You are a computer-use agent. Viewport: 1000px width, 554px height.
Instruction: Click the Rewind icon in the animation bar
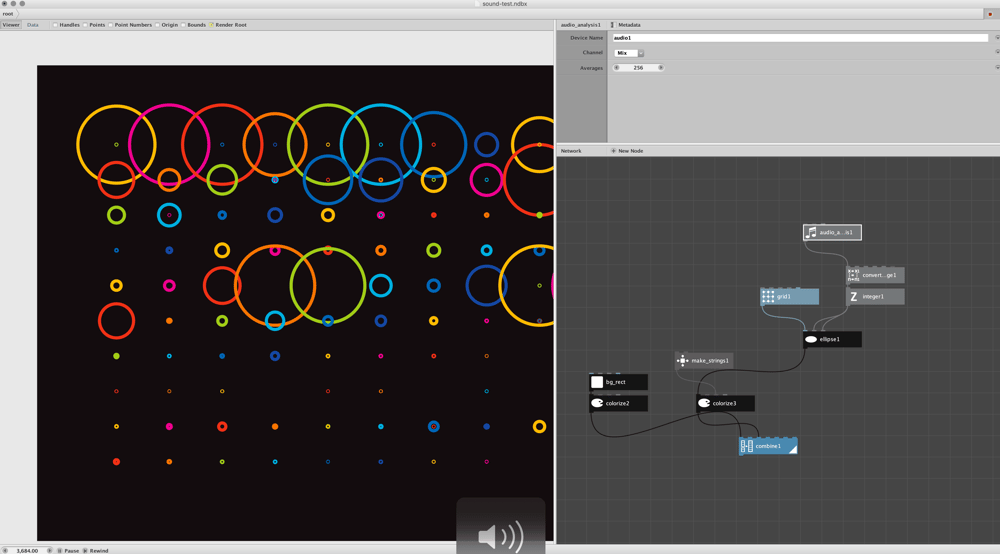point(85,551)
